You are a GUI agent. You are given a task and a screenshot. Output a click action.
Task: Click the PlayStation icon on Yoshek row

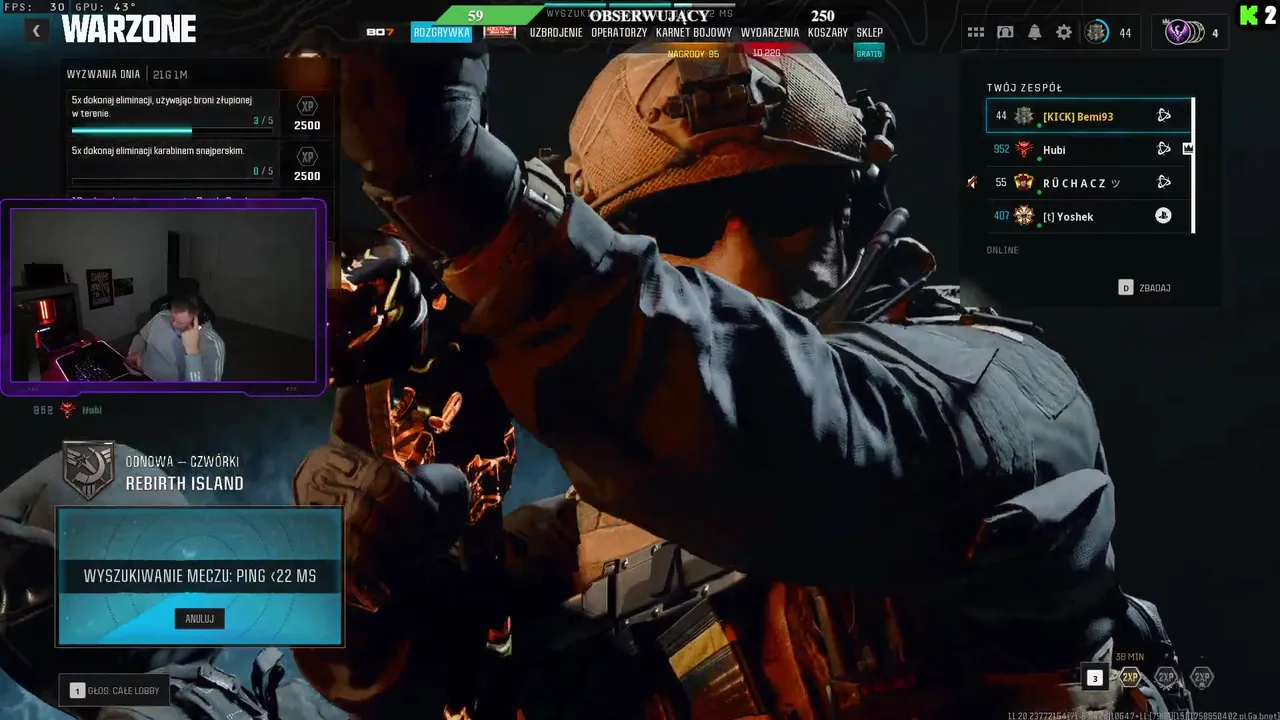[1163, 215]
